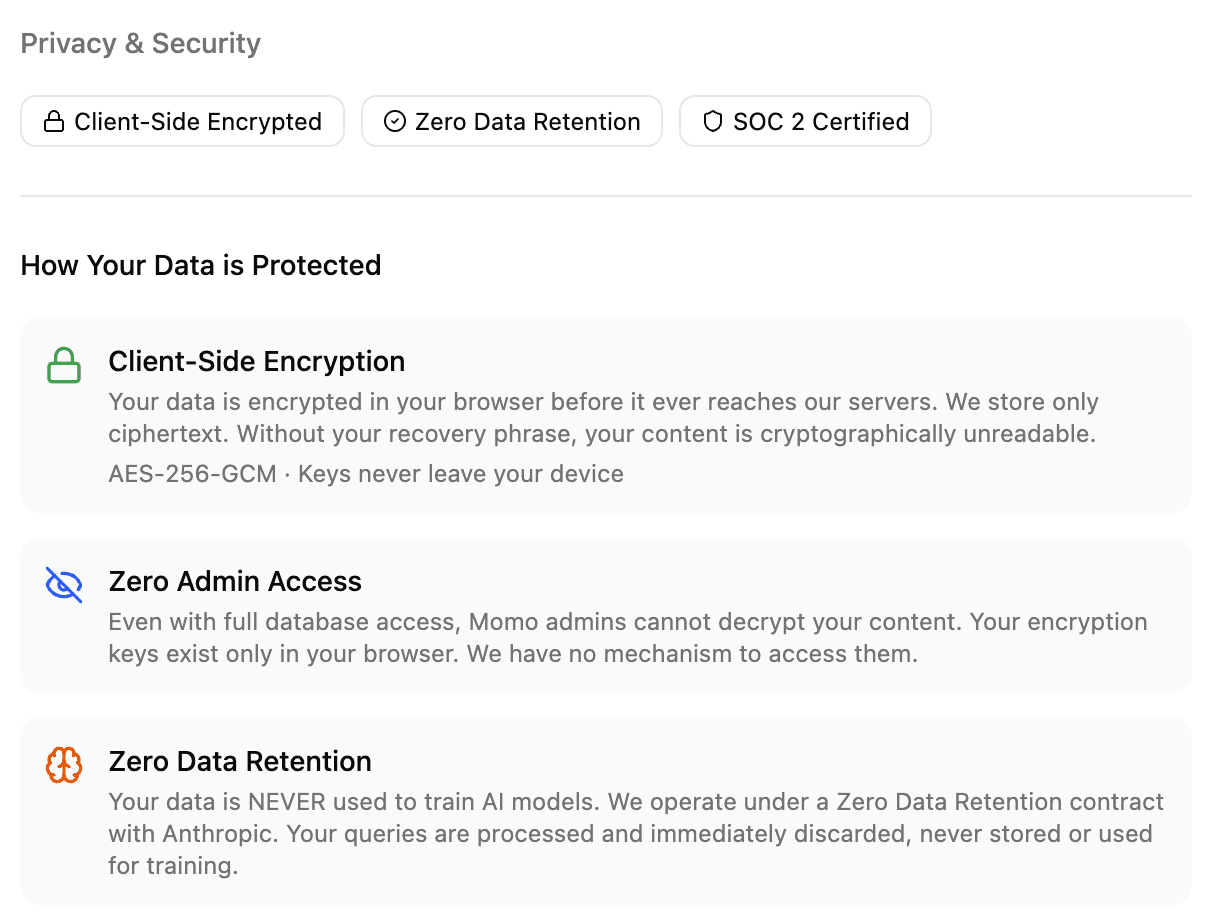Click the shield icon in SOC 2 badge

[713, 122]
